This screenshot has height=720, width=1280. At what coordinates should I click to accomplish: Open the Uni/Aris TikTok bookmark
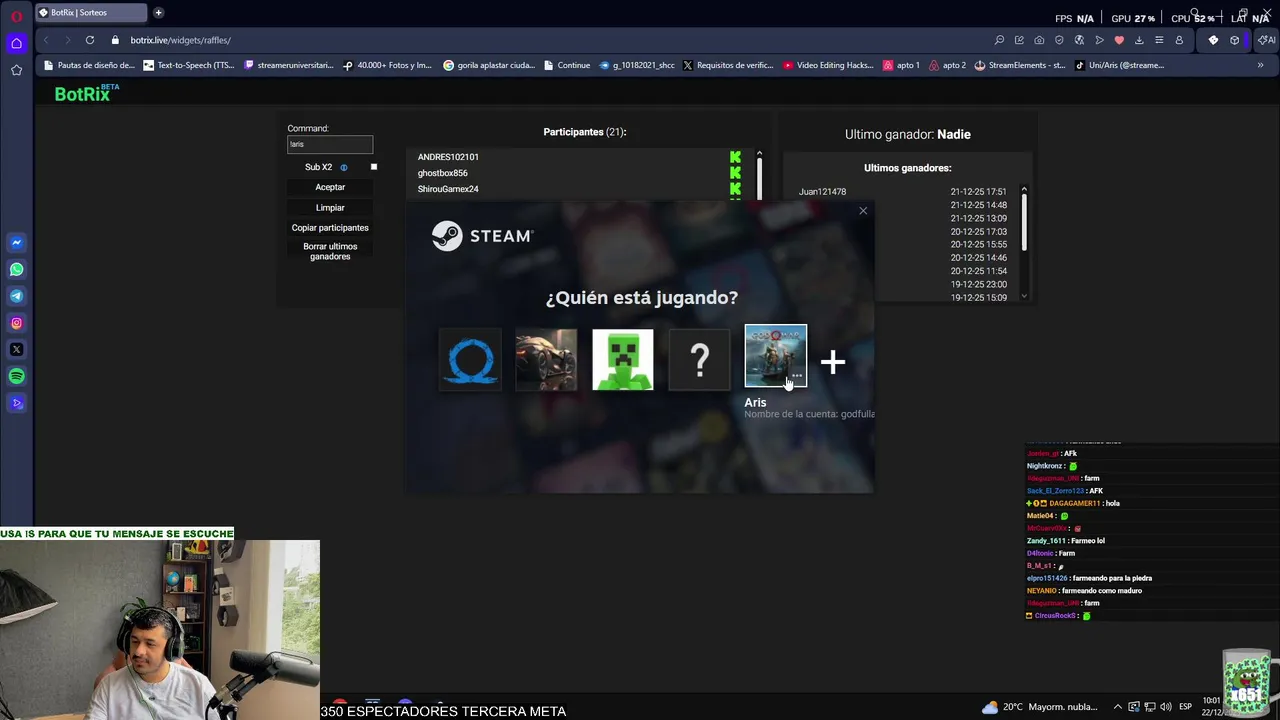[1119, 65]
